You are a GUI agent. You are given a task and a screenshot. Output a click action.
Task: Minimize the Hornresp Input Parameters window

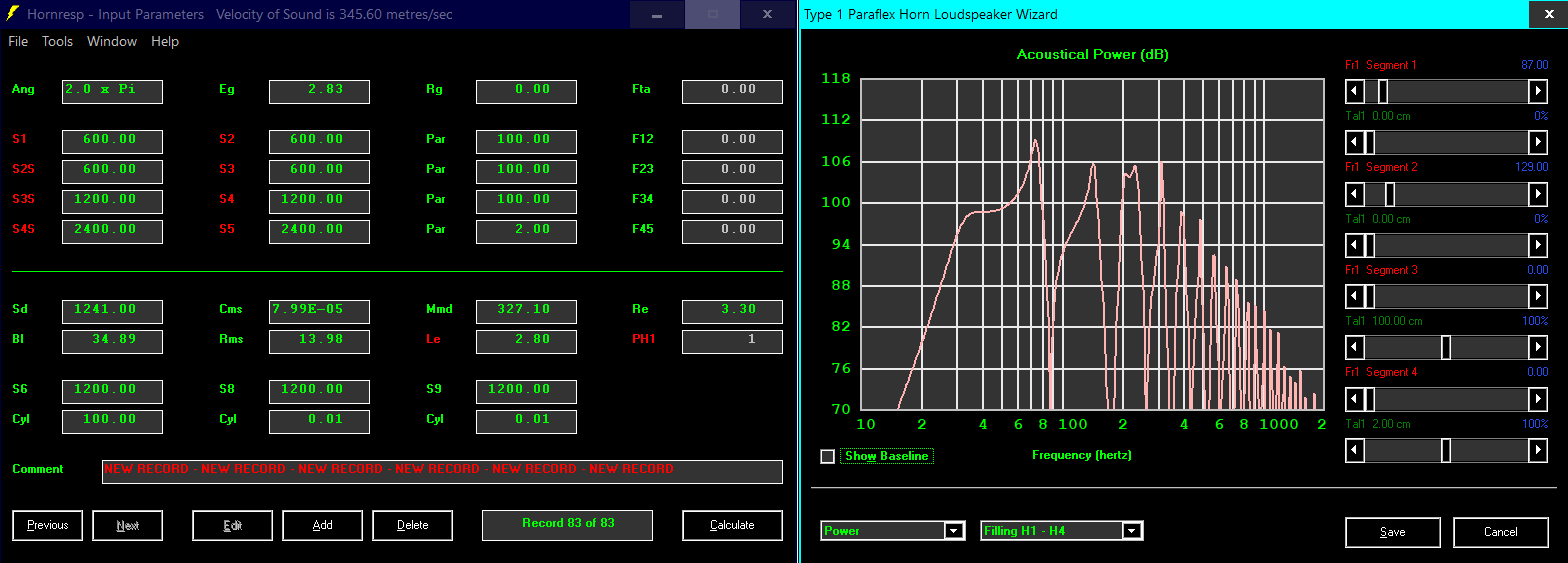click(x=657, y=15)
